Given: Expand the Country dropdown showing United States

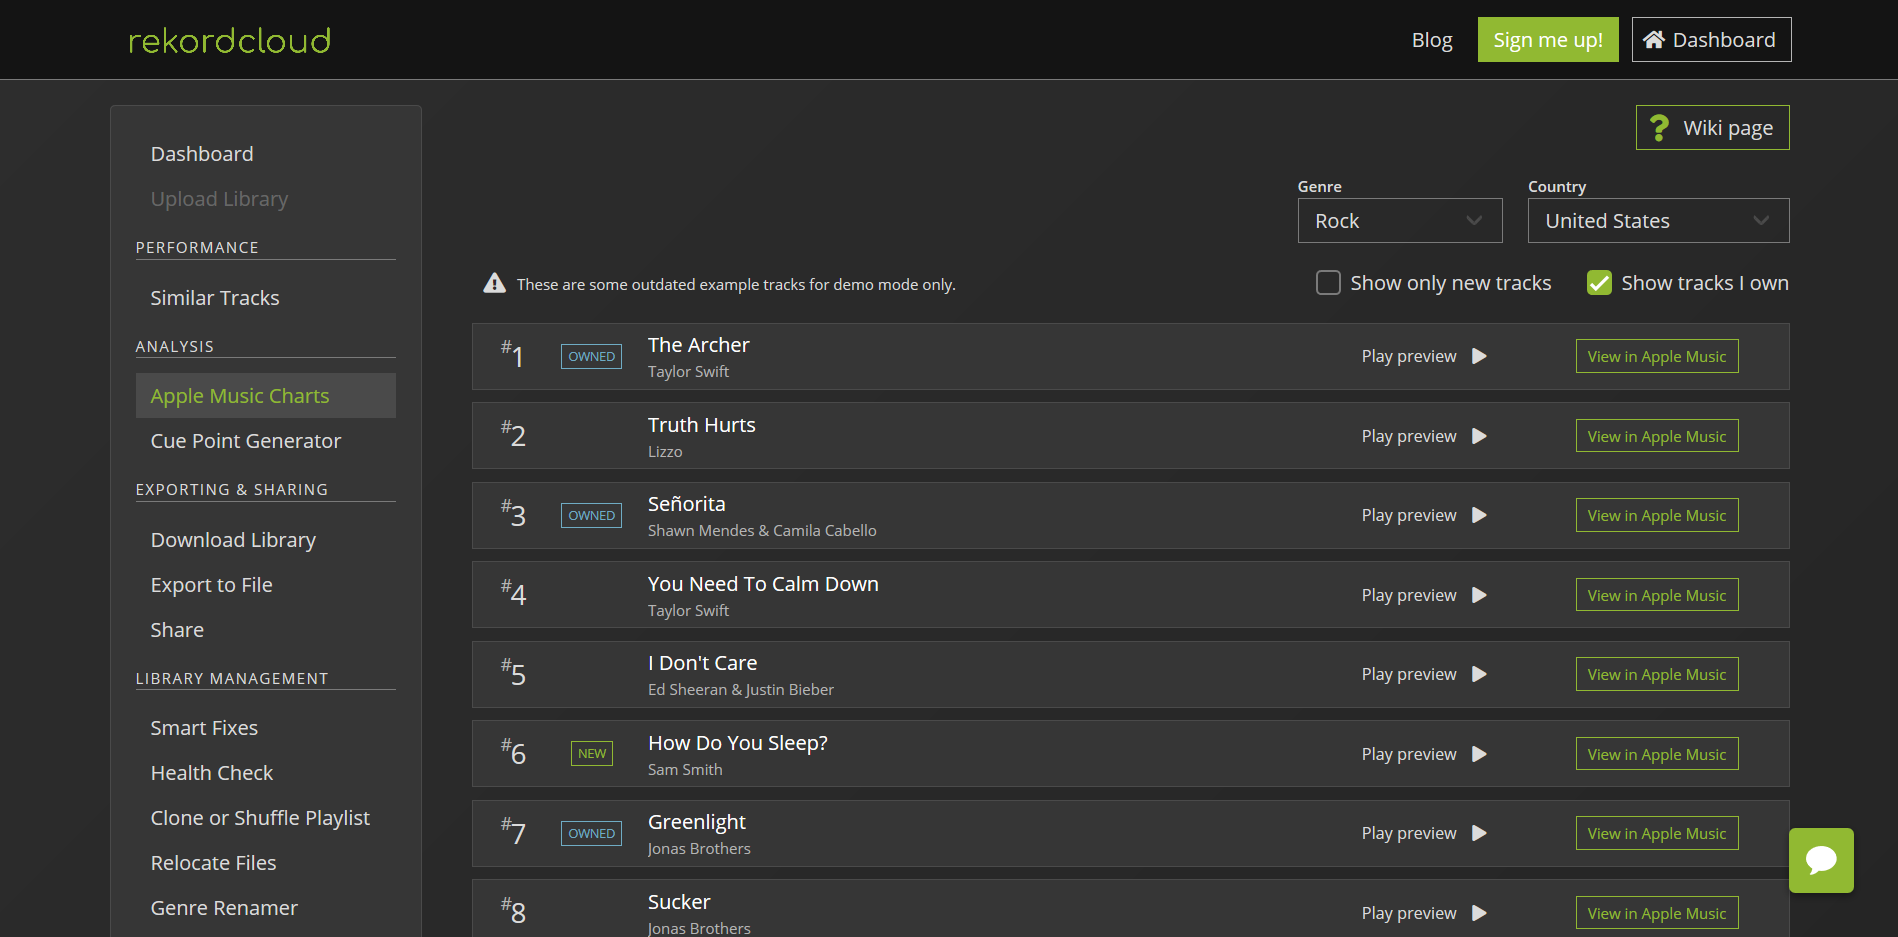Looking at the screenshot, I should (1657, 221).
